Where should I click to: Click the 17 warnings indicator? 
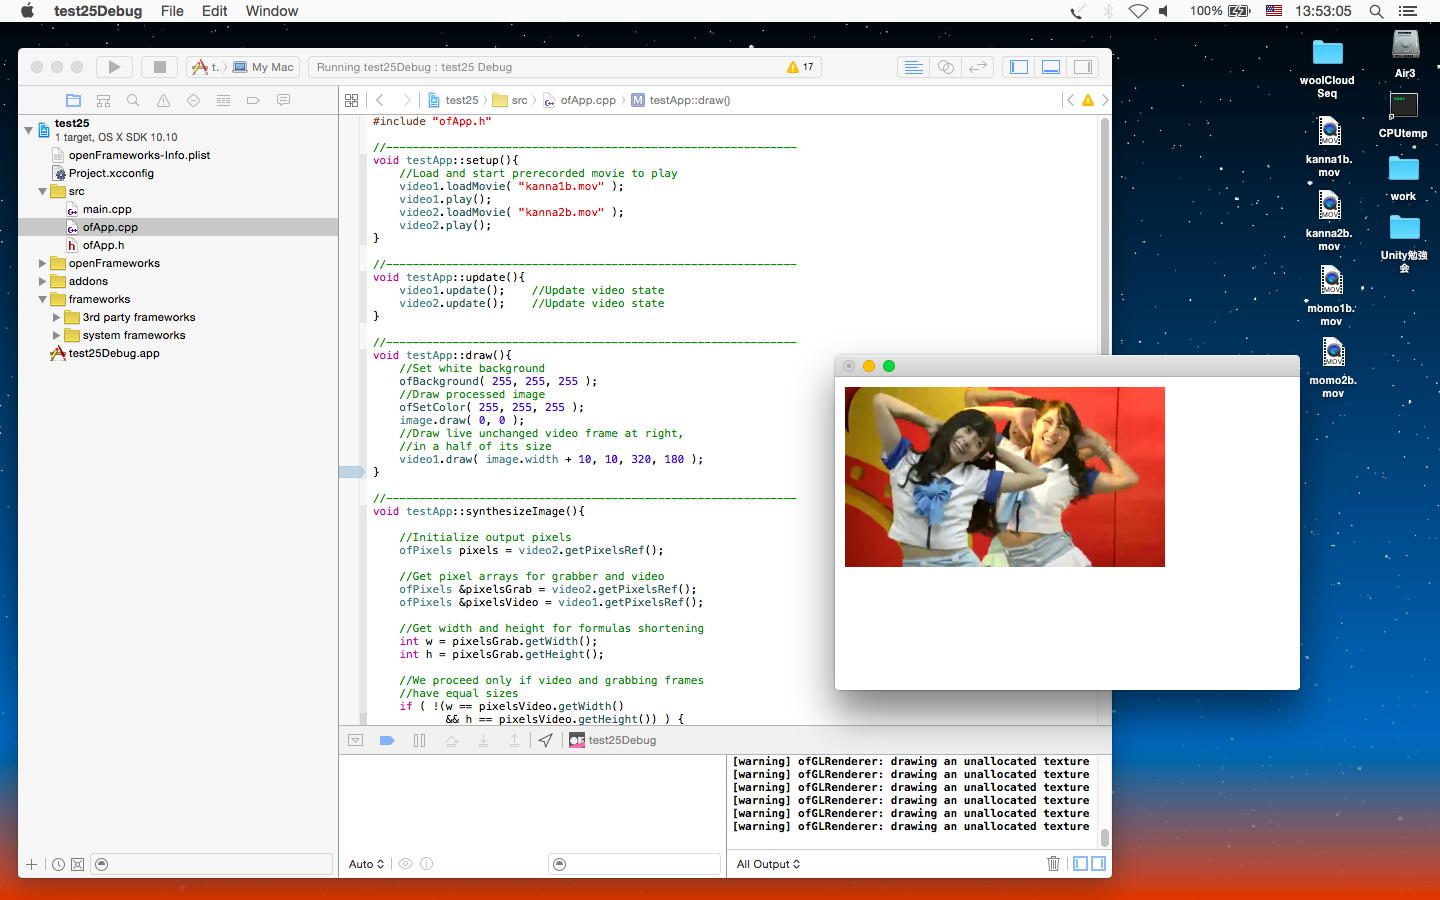pos(800,67)
